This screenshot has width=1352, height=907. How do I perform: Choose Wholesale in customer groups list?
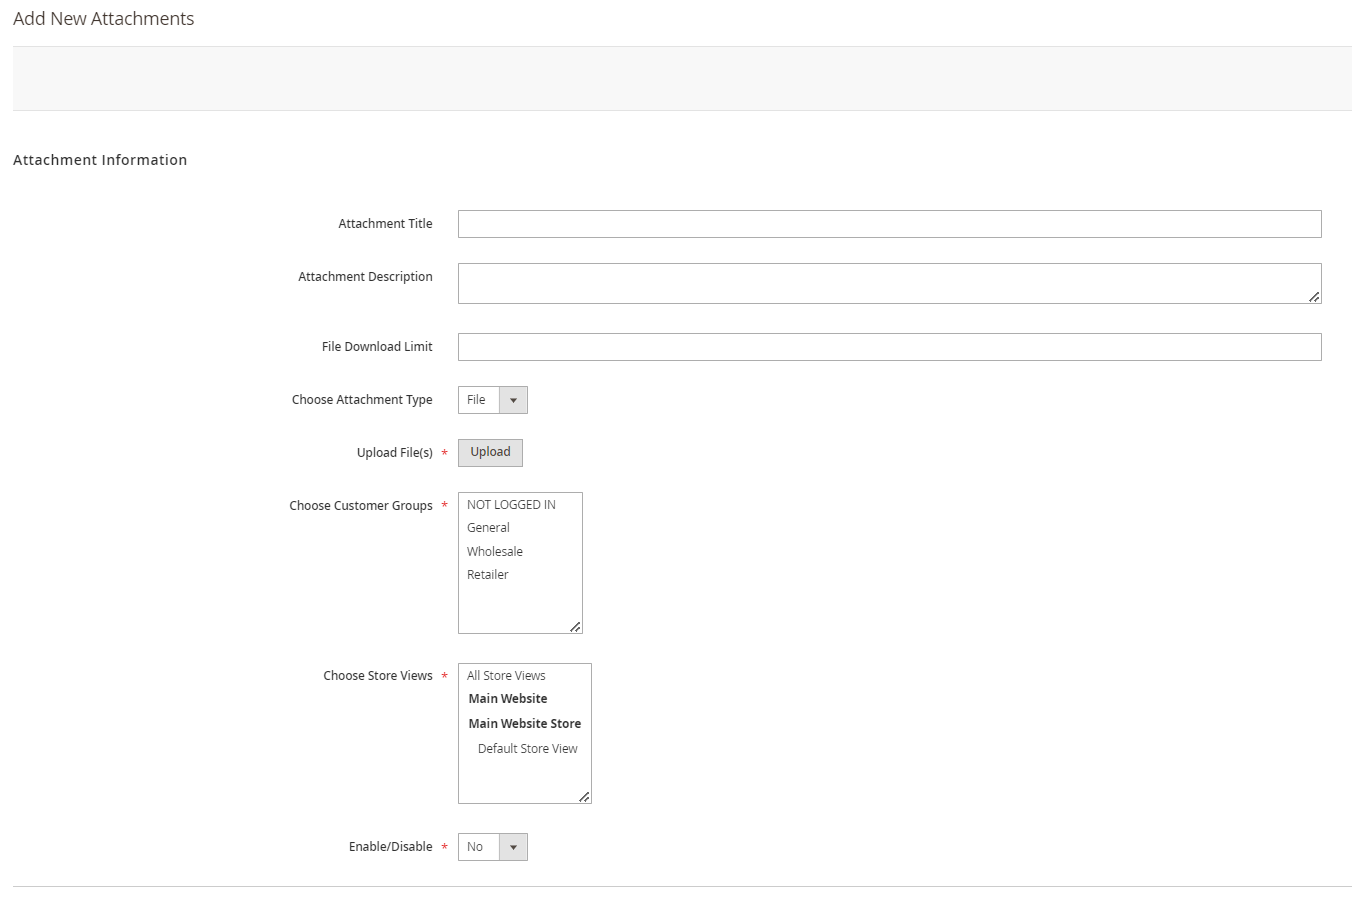point(495,552)
